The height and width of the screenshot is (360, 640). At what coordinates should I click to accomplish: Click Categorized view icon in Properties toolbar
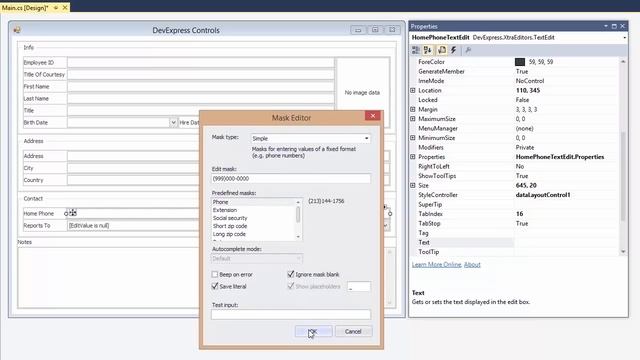pos(416,50)
